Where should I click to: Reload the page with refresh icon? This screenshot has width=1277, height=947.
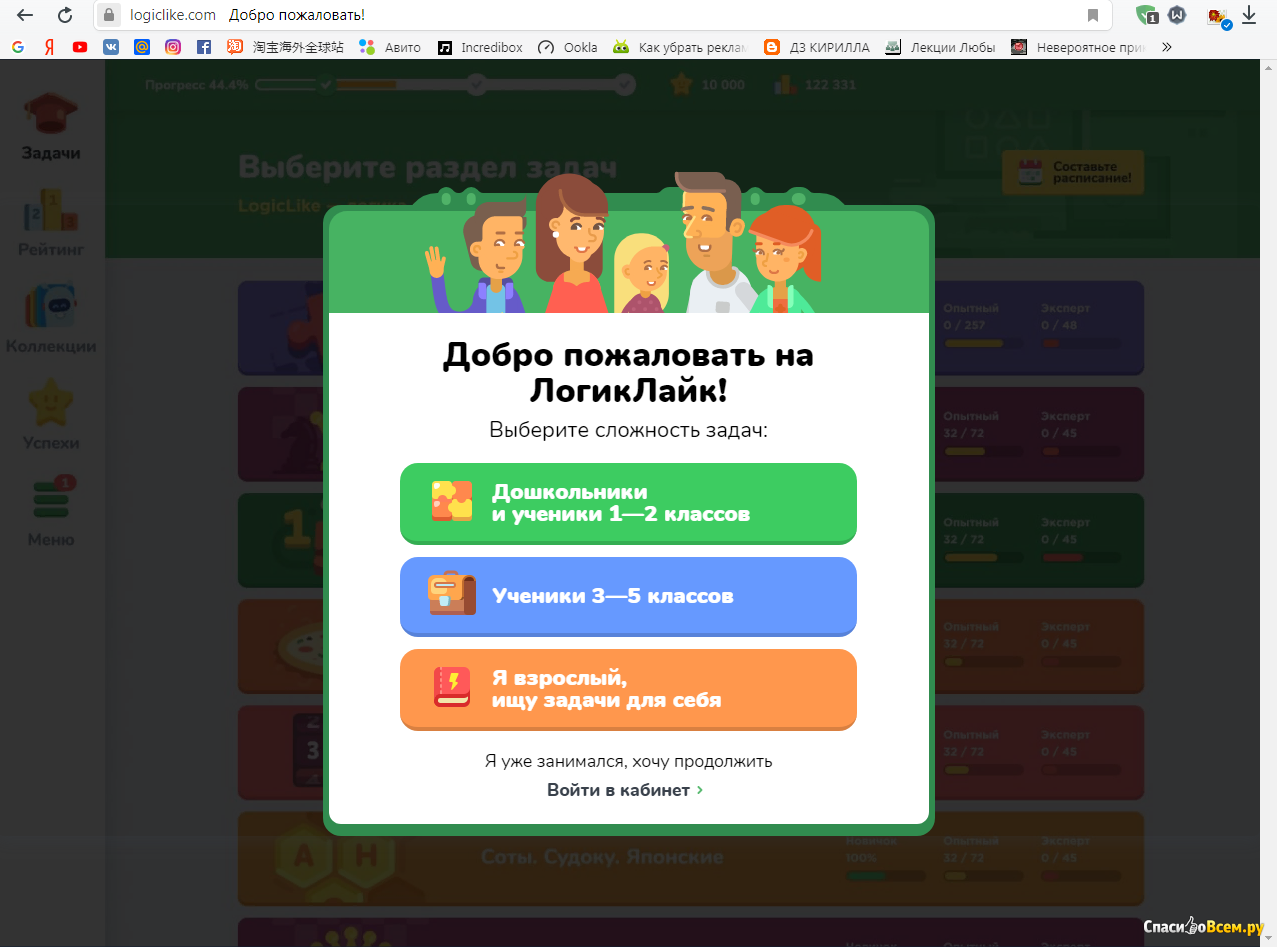65,15
